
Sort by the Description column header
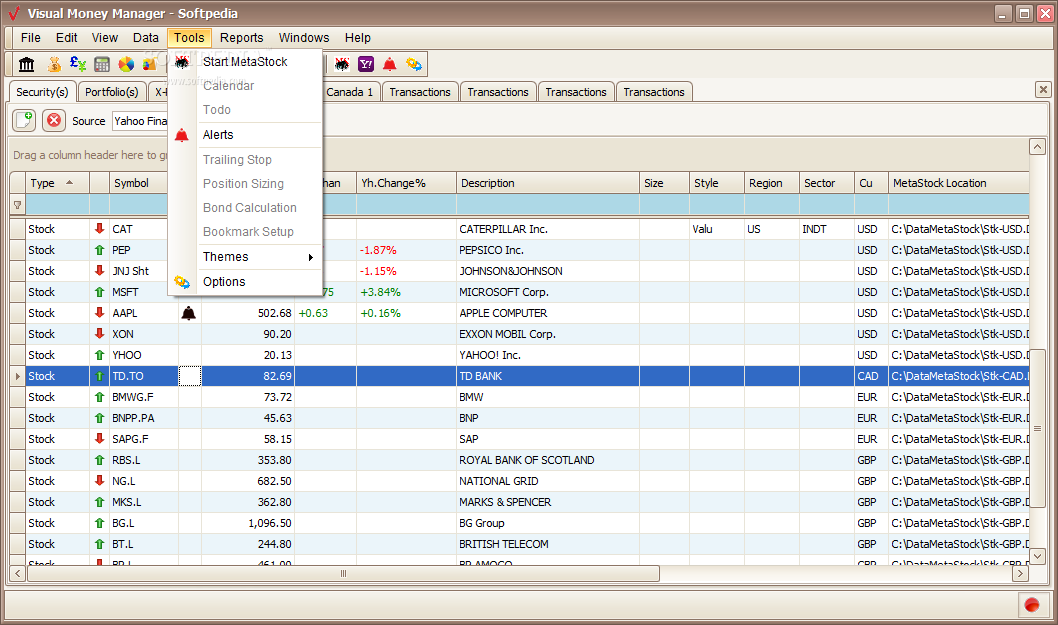(x=547, y=183)
